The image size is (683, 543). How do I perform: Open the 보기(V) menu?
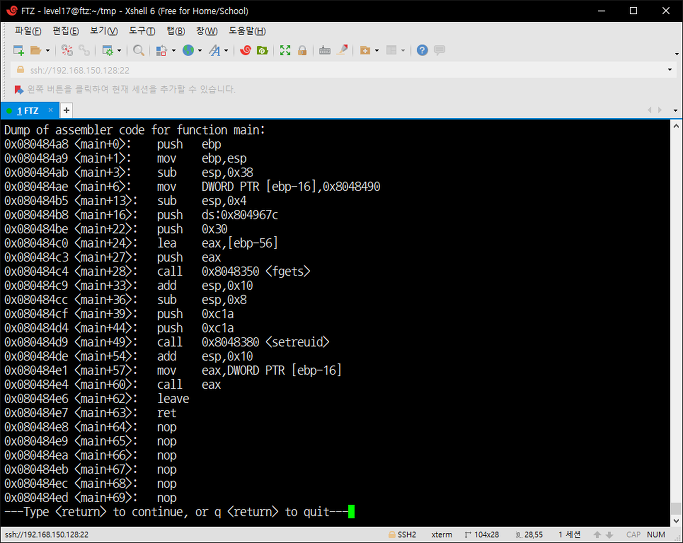(x=104, y=31)
